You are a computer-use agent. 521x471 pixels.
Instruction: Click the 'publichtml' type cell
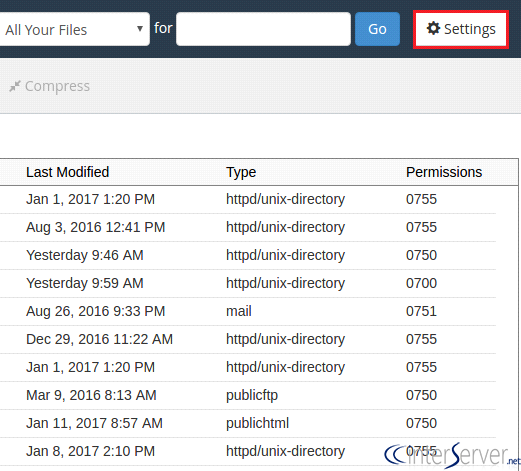point(257,423)
